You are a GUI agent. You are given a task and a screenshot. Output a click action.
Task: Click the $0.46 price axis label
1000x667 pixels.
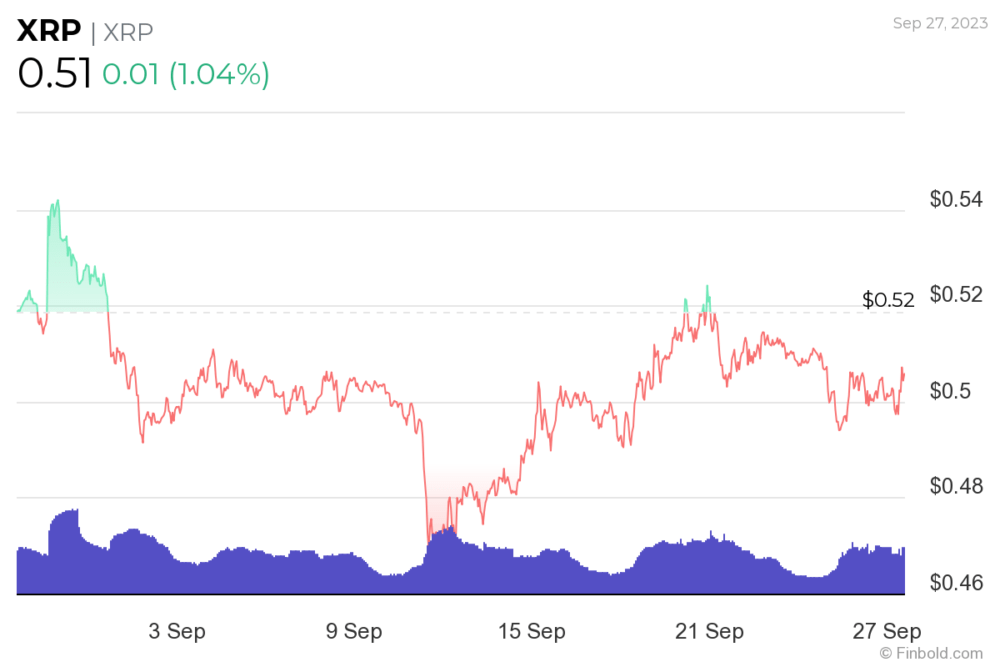956,582
